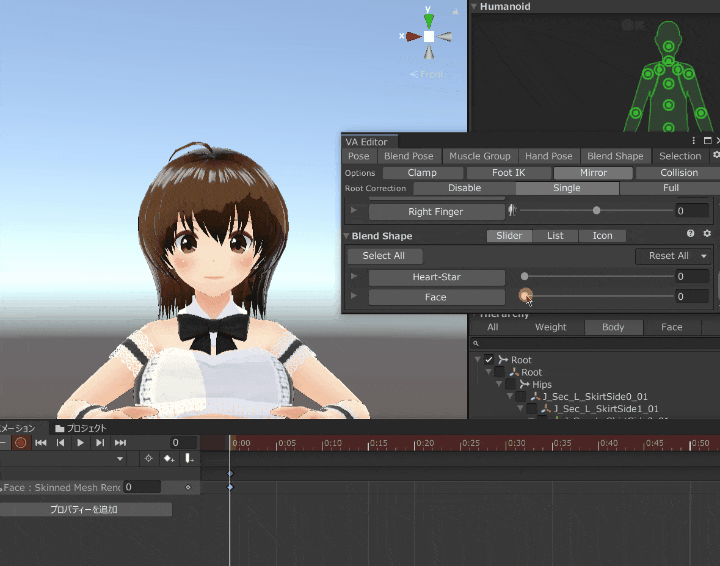
Task: Switch to the Muscle Group tab
Action: [x=479, y=156]
